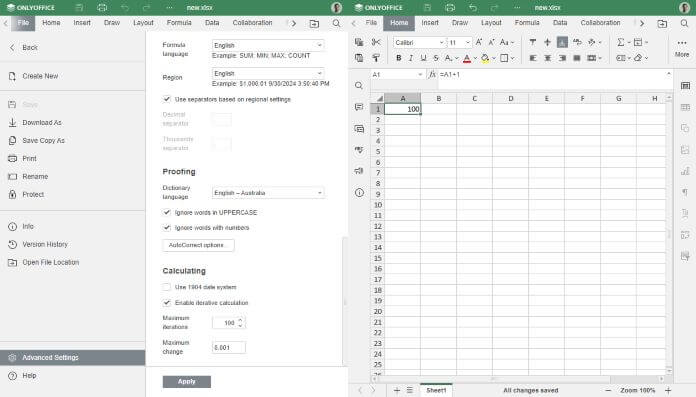The image size is (696, 397).
Task: Align cell content to bottom
Action: pos(562,42)
